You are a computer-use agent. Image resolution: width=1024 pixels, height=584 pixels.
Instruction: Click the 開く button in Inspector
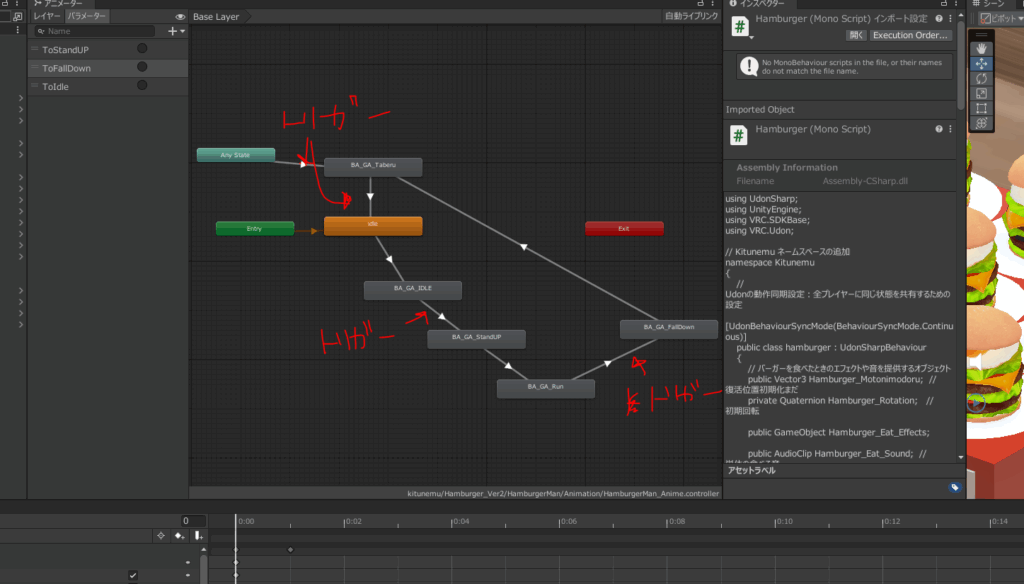click(855, 35)
